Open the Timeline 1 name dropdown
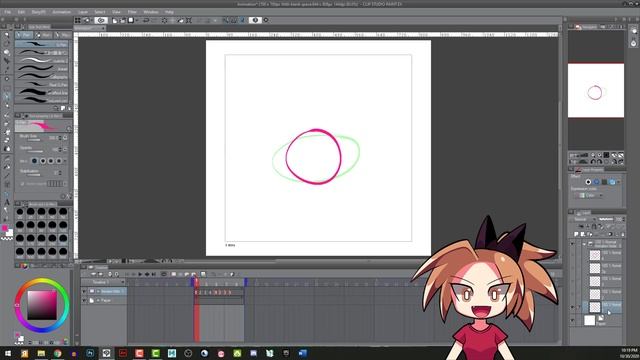 pyautogui.click(x=122, y=282)
